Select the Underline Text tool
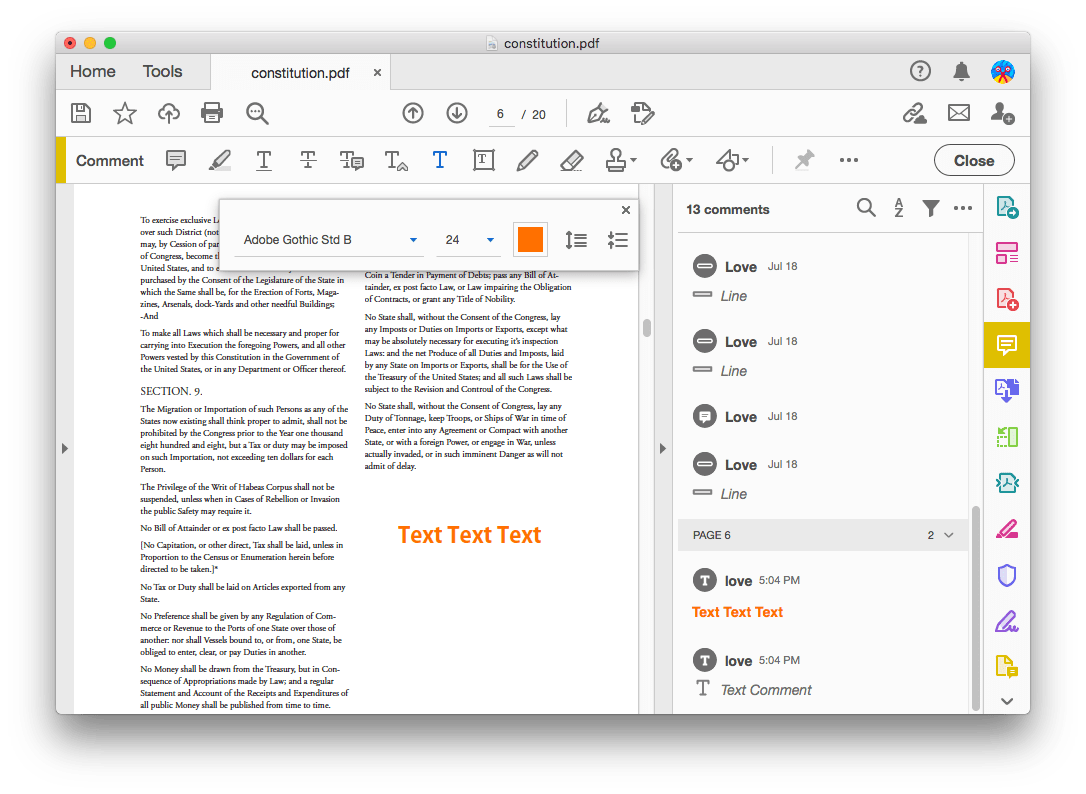The image size is (1086, 794). [x=263, y=160]
